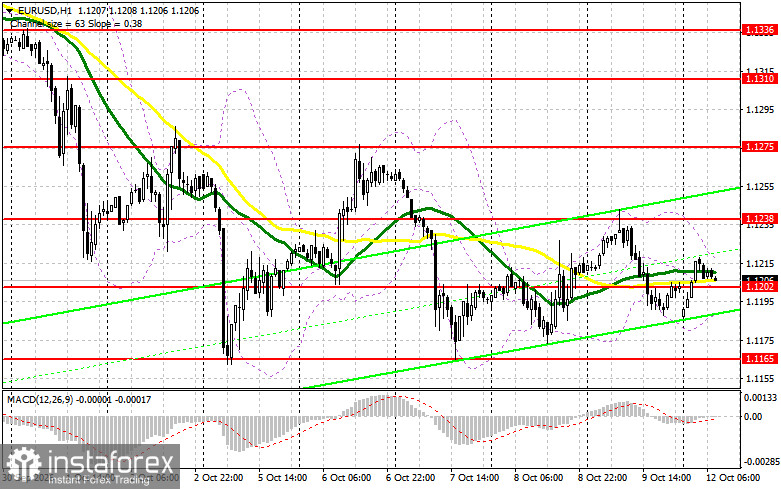Click the red 1.1238 resistance level label
781x489 pixels.
tap(760, 219)
